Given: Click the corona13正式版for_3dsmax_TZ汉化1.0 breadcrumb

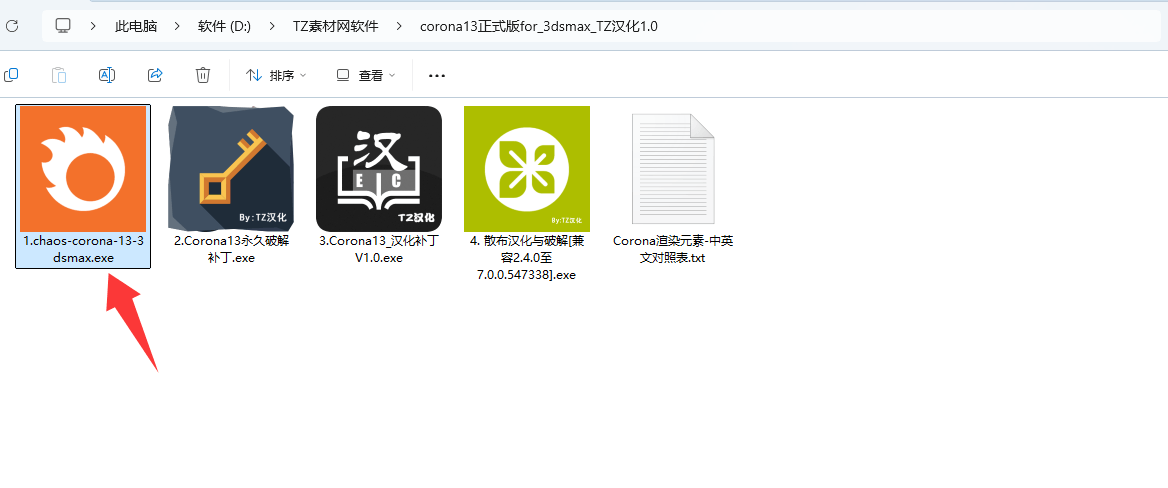Looking at the screenshot, I should [x=539, y=26].
